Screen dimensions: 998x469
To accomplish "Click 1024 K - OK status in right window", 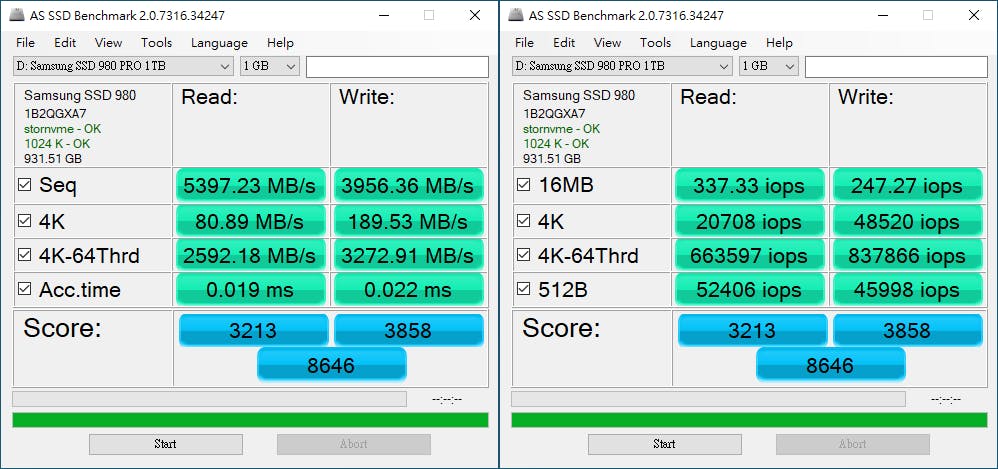I will pyautogui.click(x=556, y=144).
